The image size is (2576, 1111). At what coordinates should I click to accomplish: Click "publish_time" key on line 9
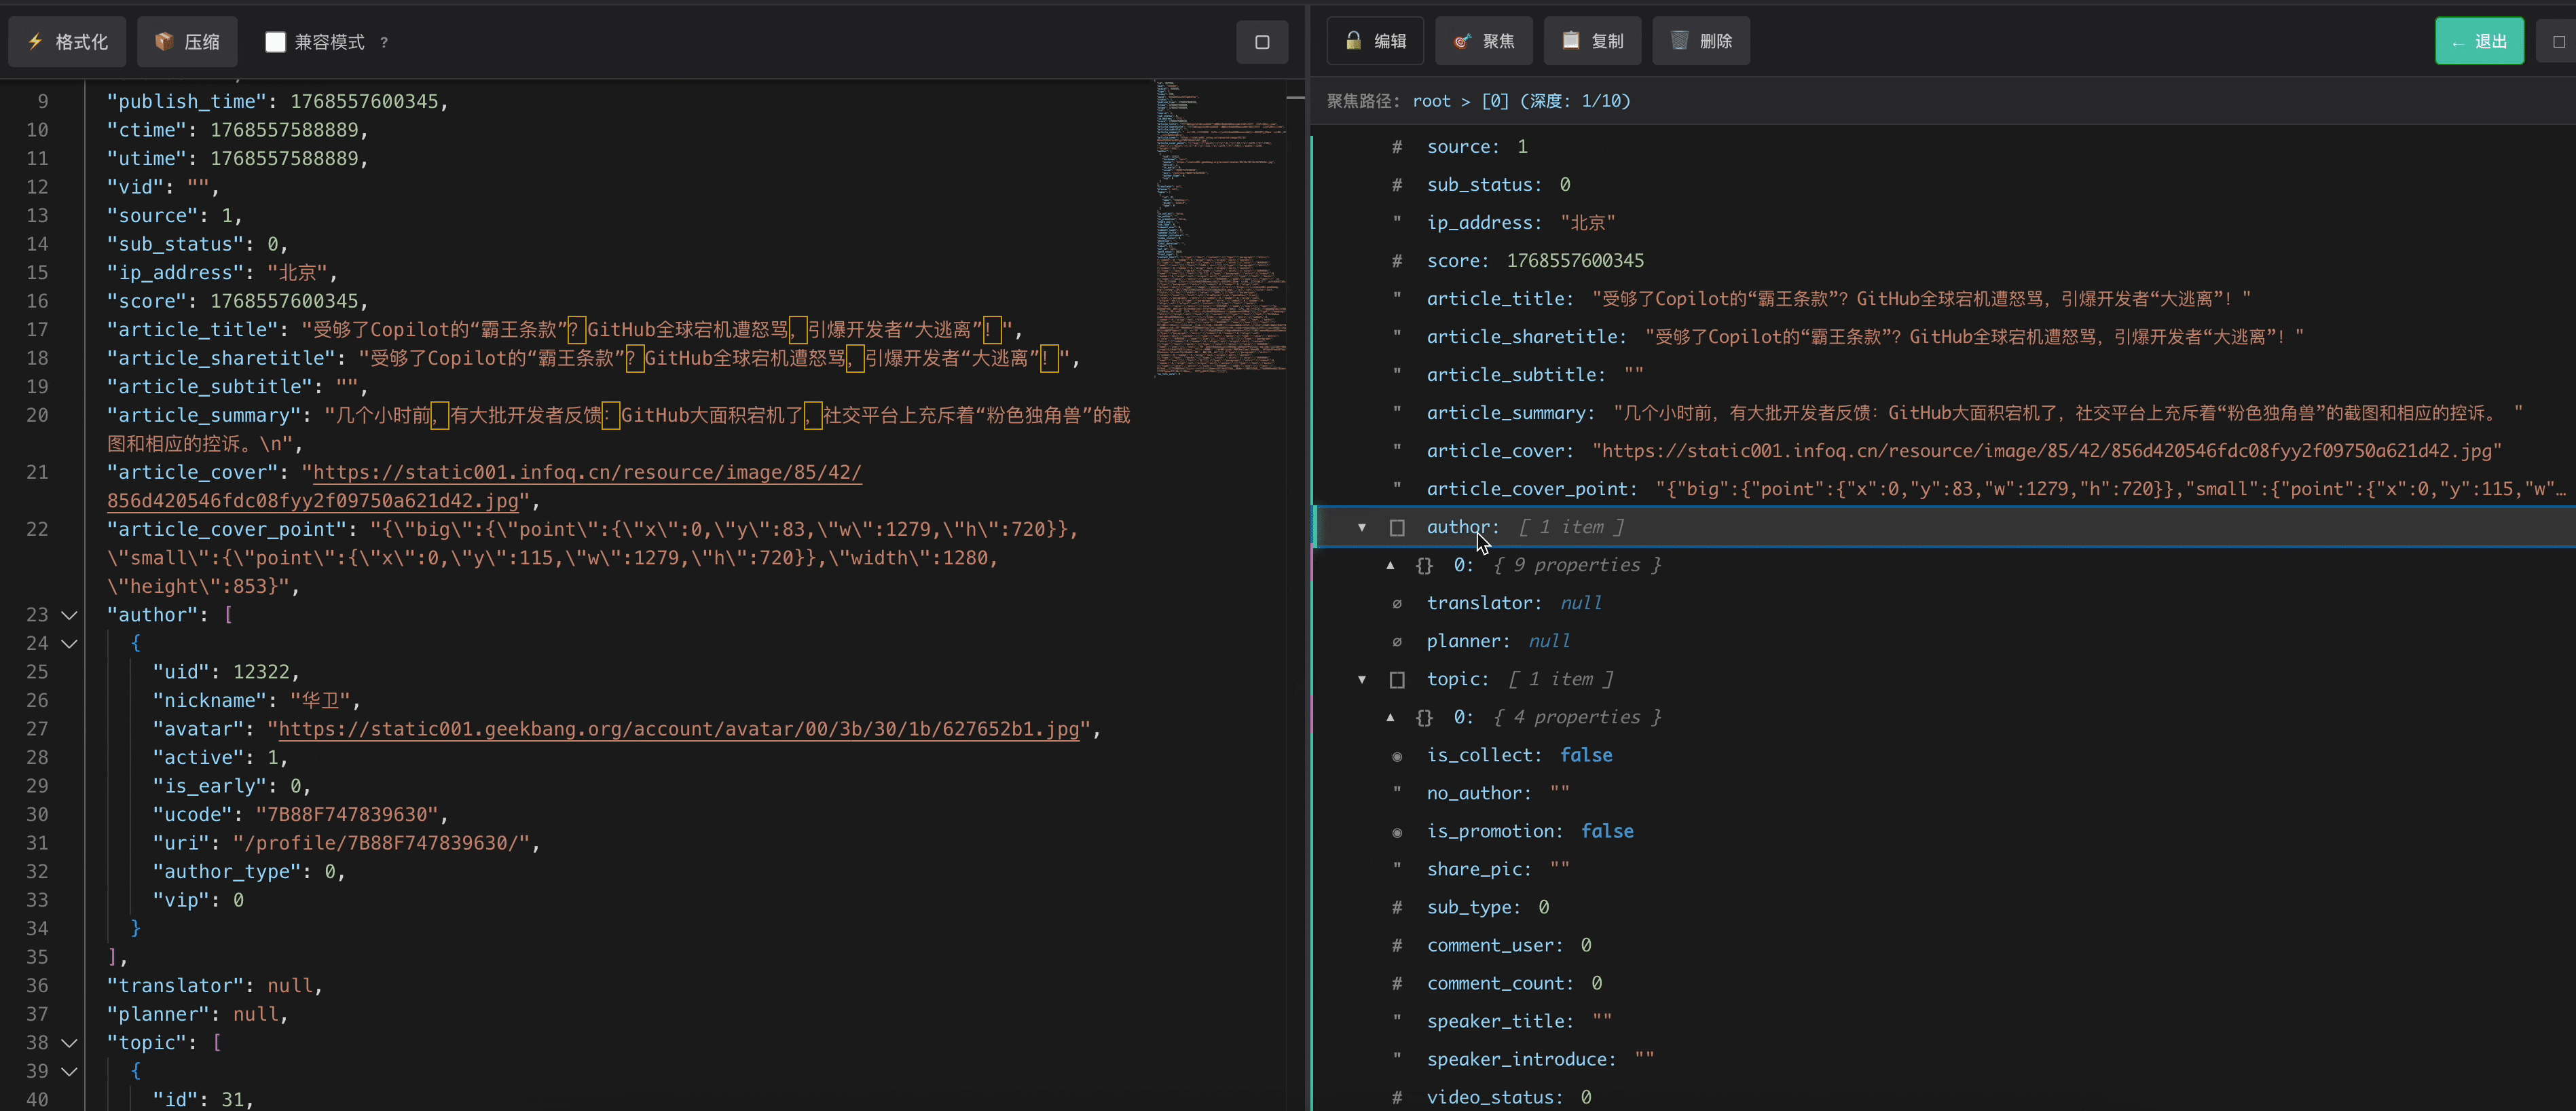click(x=187, y=102)
